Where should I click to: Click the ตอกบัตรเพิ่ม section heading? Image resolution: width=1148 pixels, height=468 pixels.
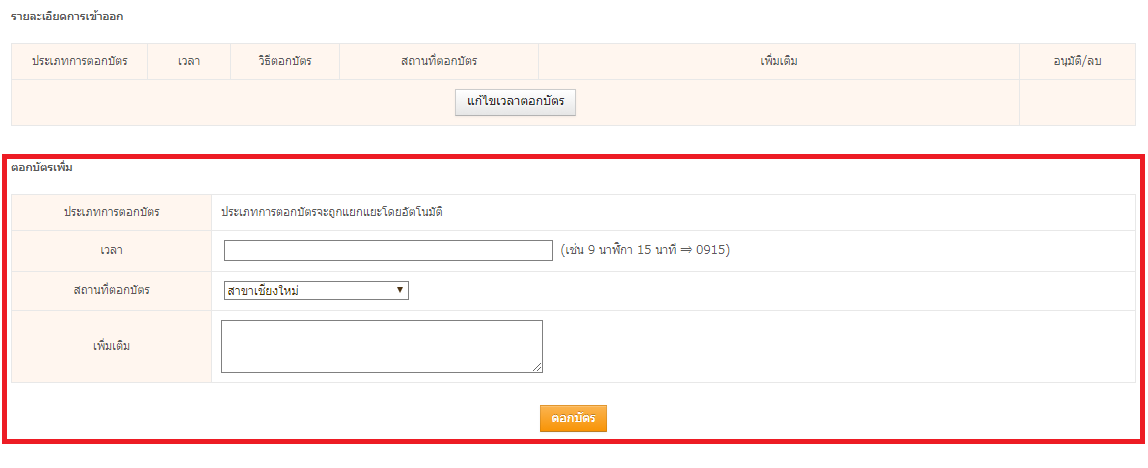point(42,167)
